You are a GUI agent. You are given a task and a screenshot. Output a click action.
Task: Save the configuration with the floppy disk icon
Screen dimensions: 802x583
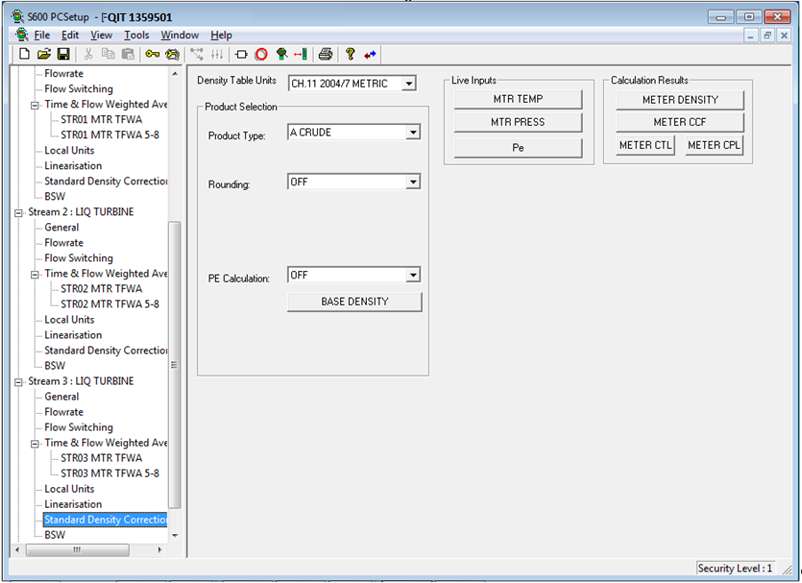[63, 54]
